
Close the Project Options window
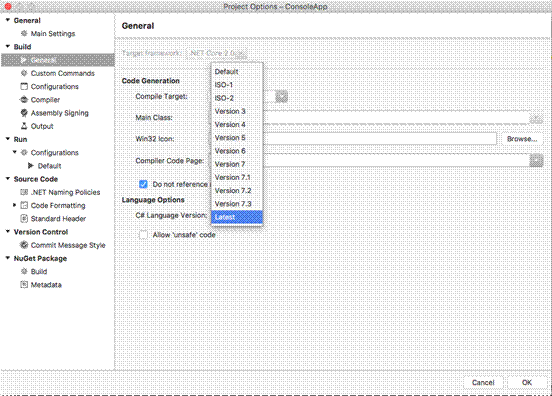8,6
